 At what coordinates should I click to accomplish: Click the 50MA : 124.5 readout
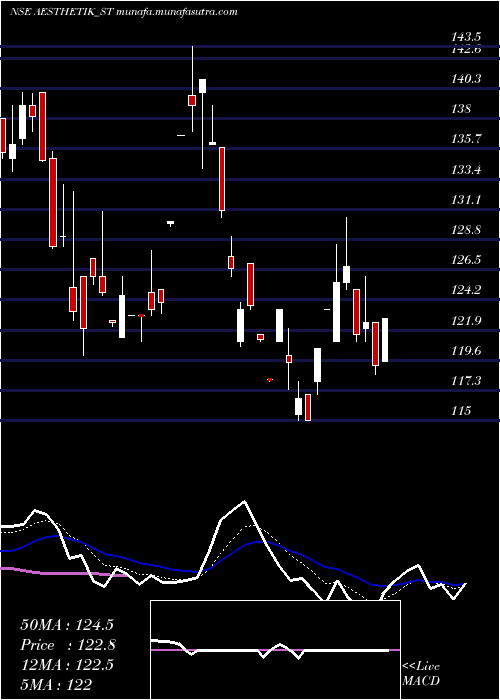[x=67, y=625]
